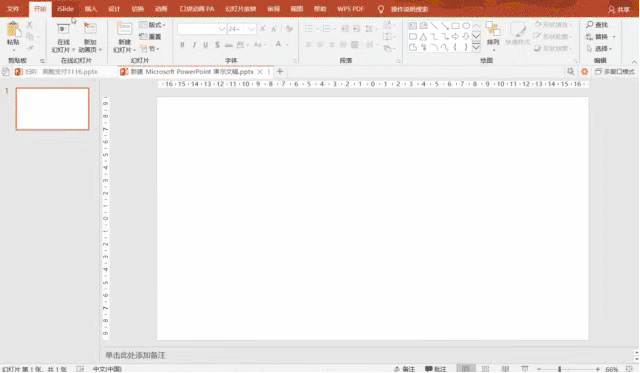
Task: Toggle Multi-window mode (多窗口模式)
Action: (614, 71)
